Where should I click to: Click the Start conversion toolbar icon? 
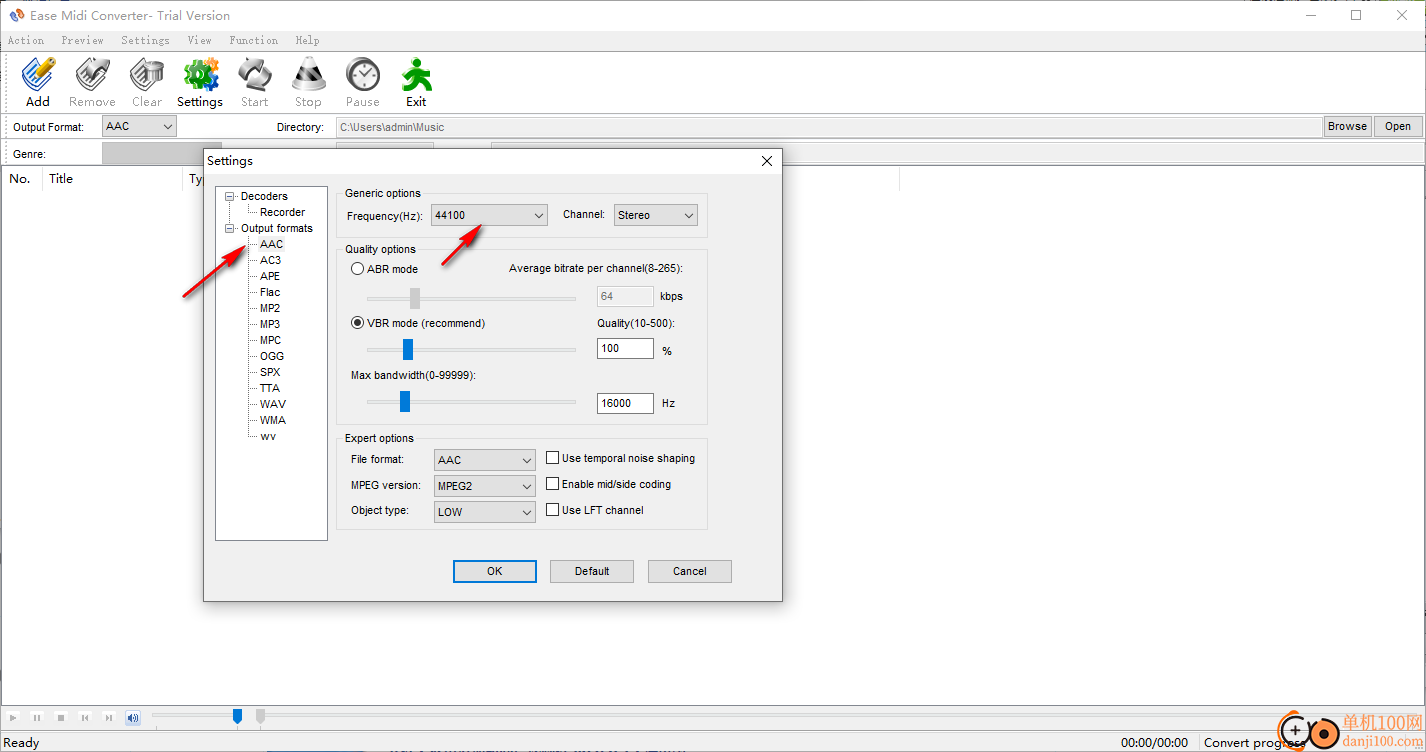click(x=254, y=82)
